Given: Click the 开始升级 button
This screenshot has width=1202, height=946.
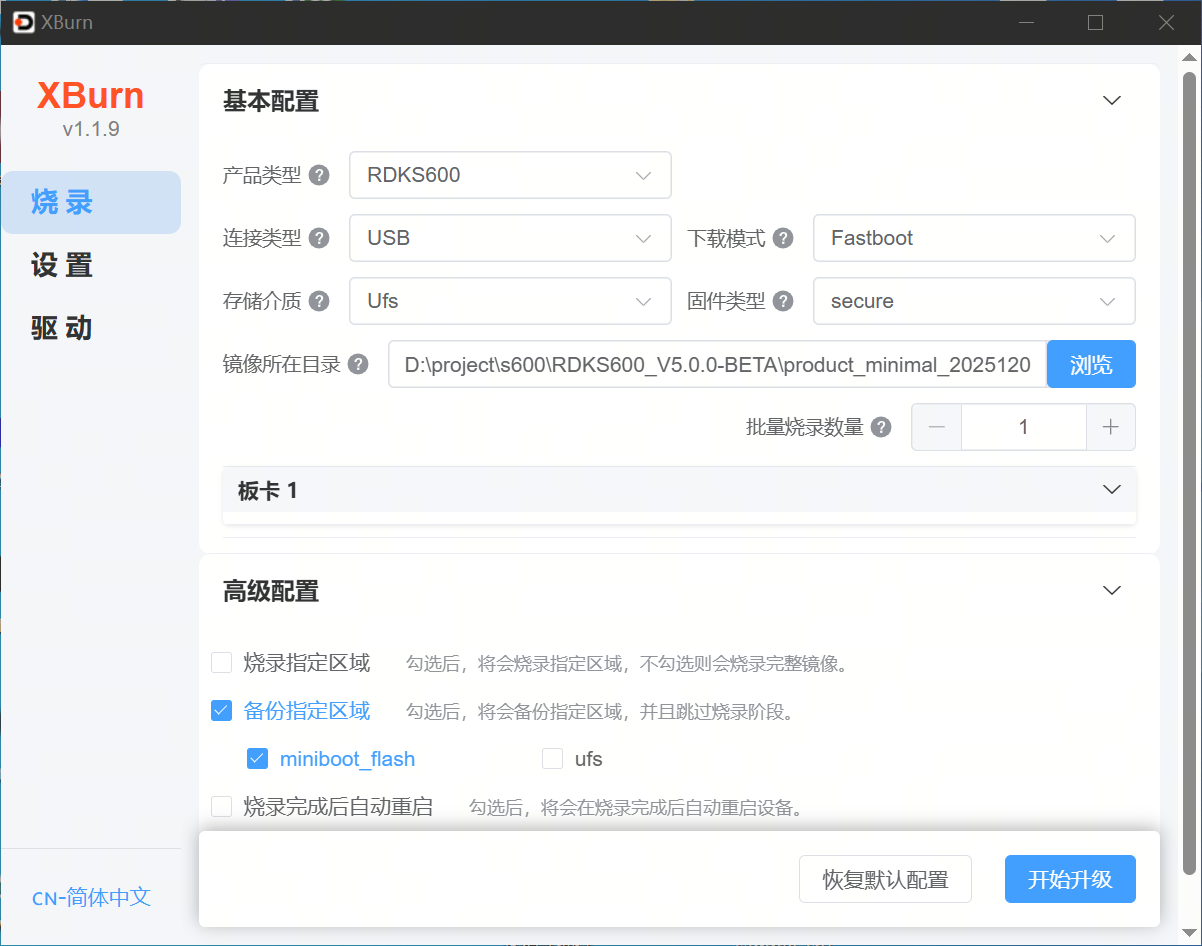Looking at the screenshot, I should coord(1070,879).
